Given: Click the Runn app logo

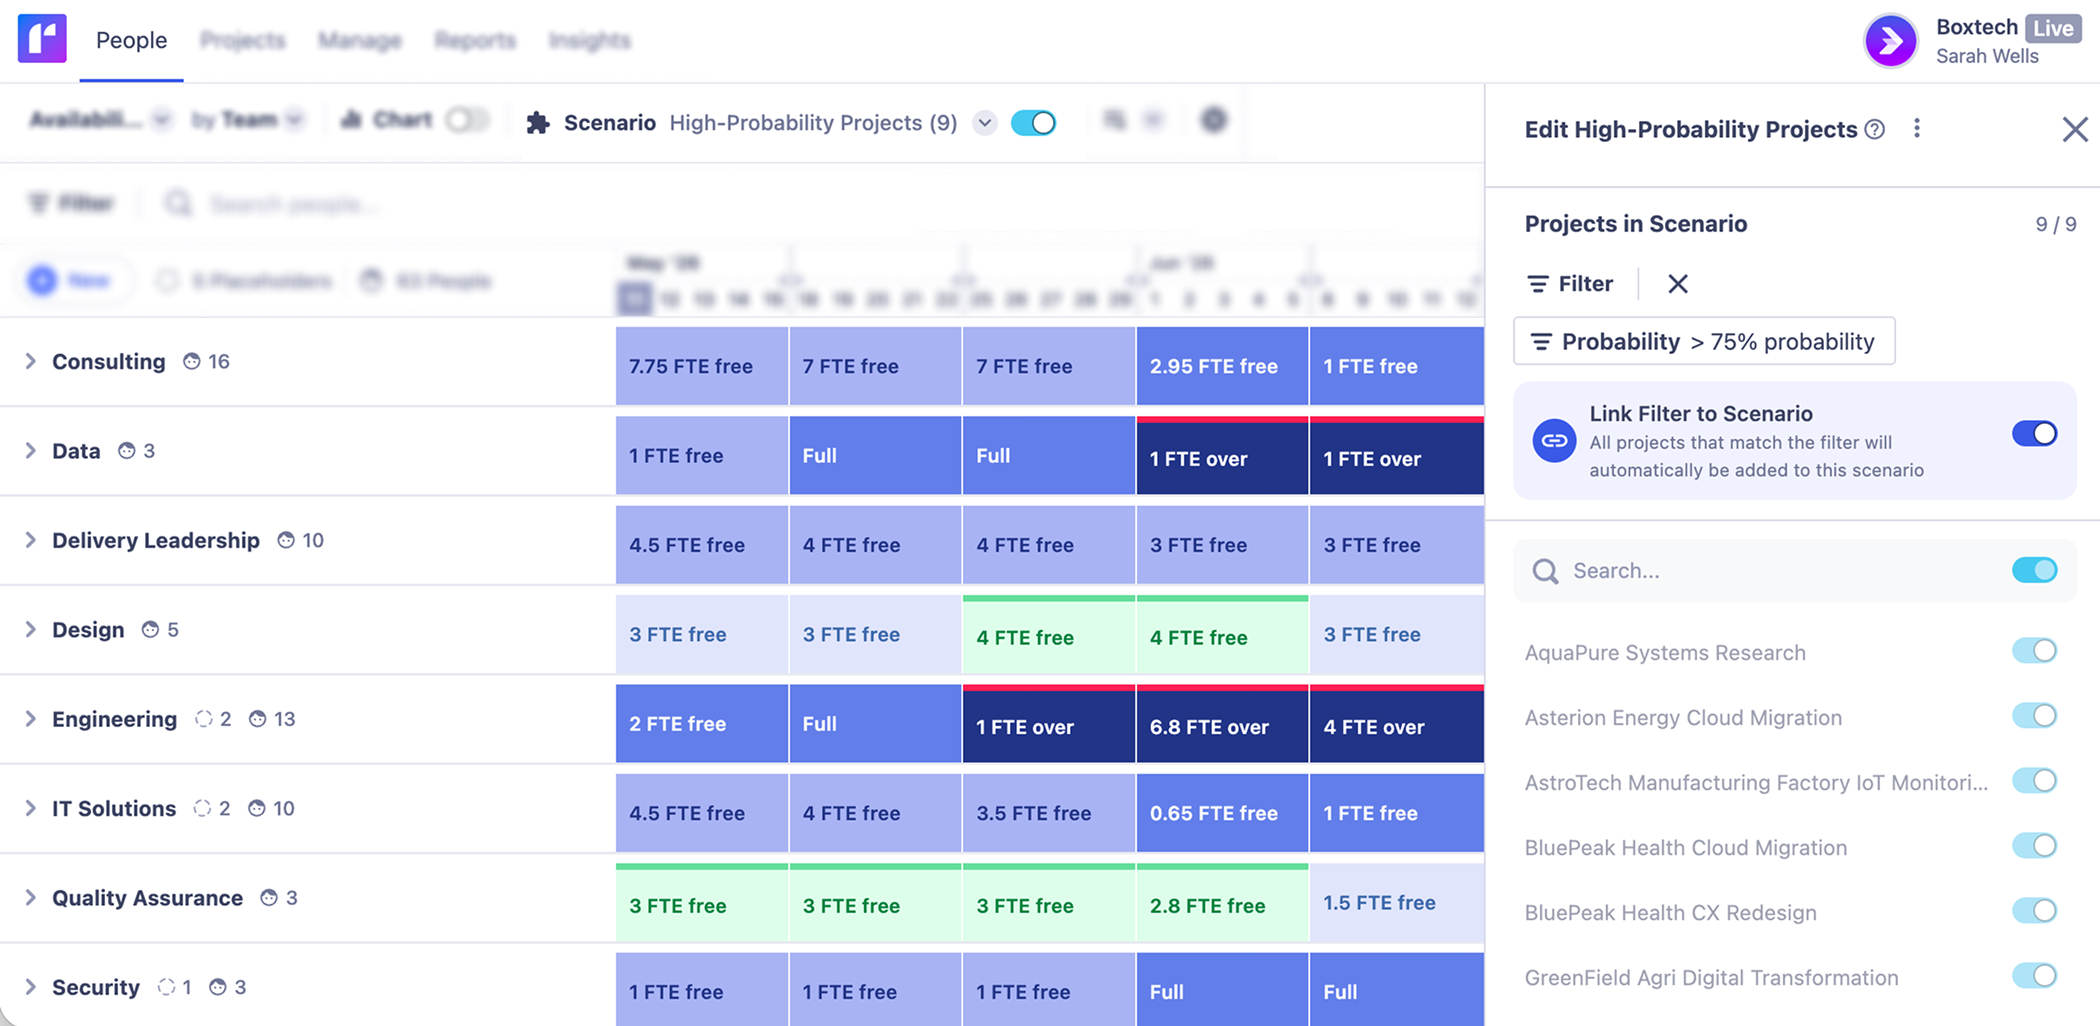Looking at the screenshot, I should pos(42,39).
